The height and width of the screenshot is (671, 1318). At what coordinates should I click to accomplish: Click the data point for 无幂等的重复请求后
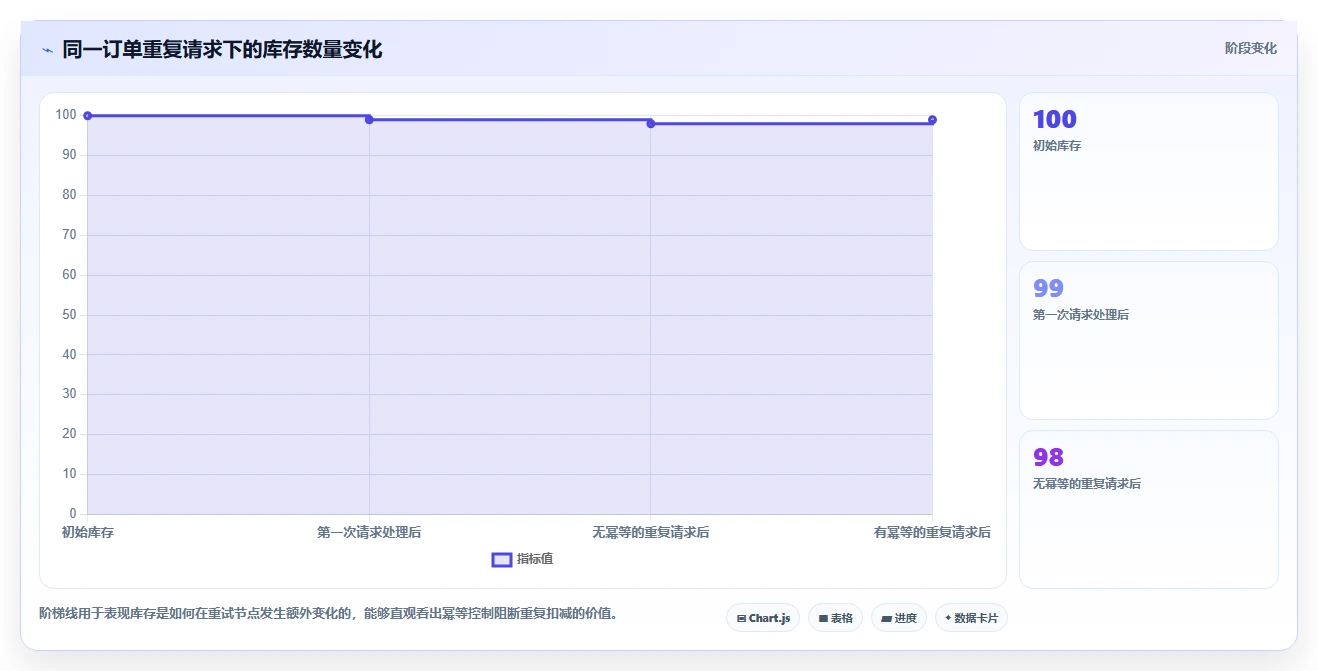click(x=651, y=124)
